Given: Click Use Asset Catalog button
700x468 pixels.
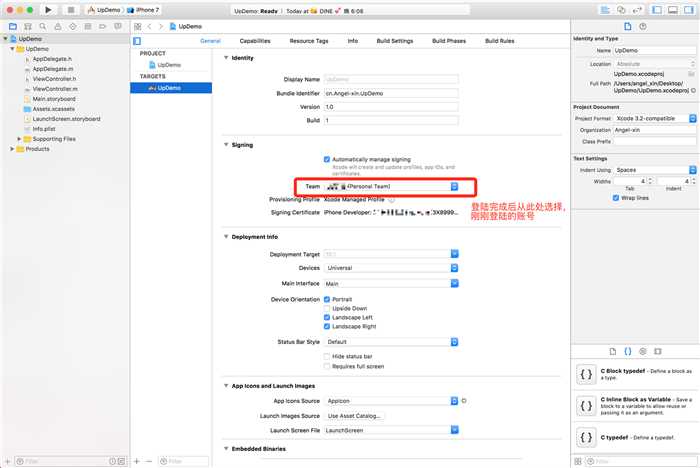Looking at the screenshot, I should (x=354, y=416).
